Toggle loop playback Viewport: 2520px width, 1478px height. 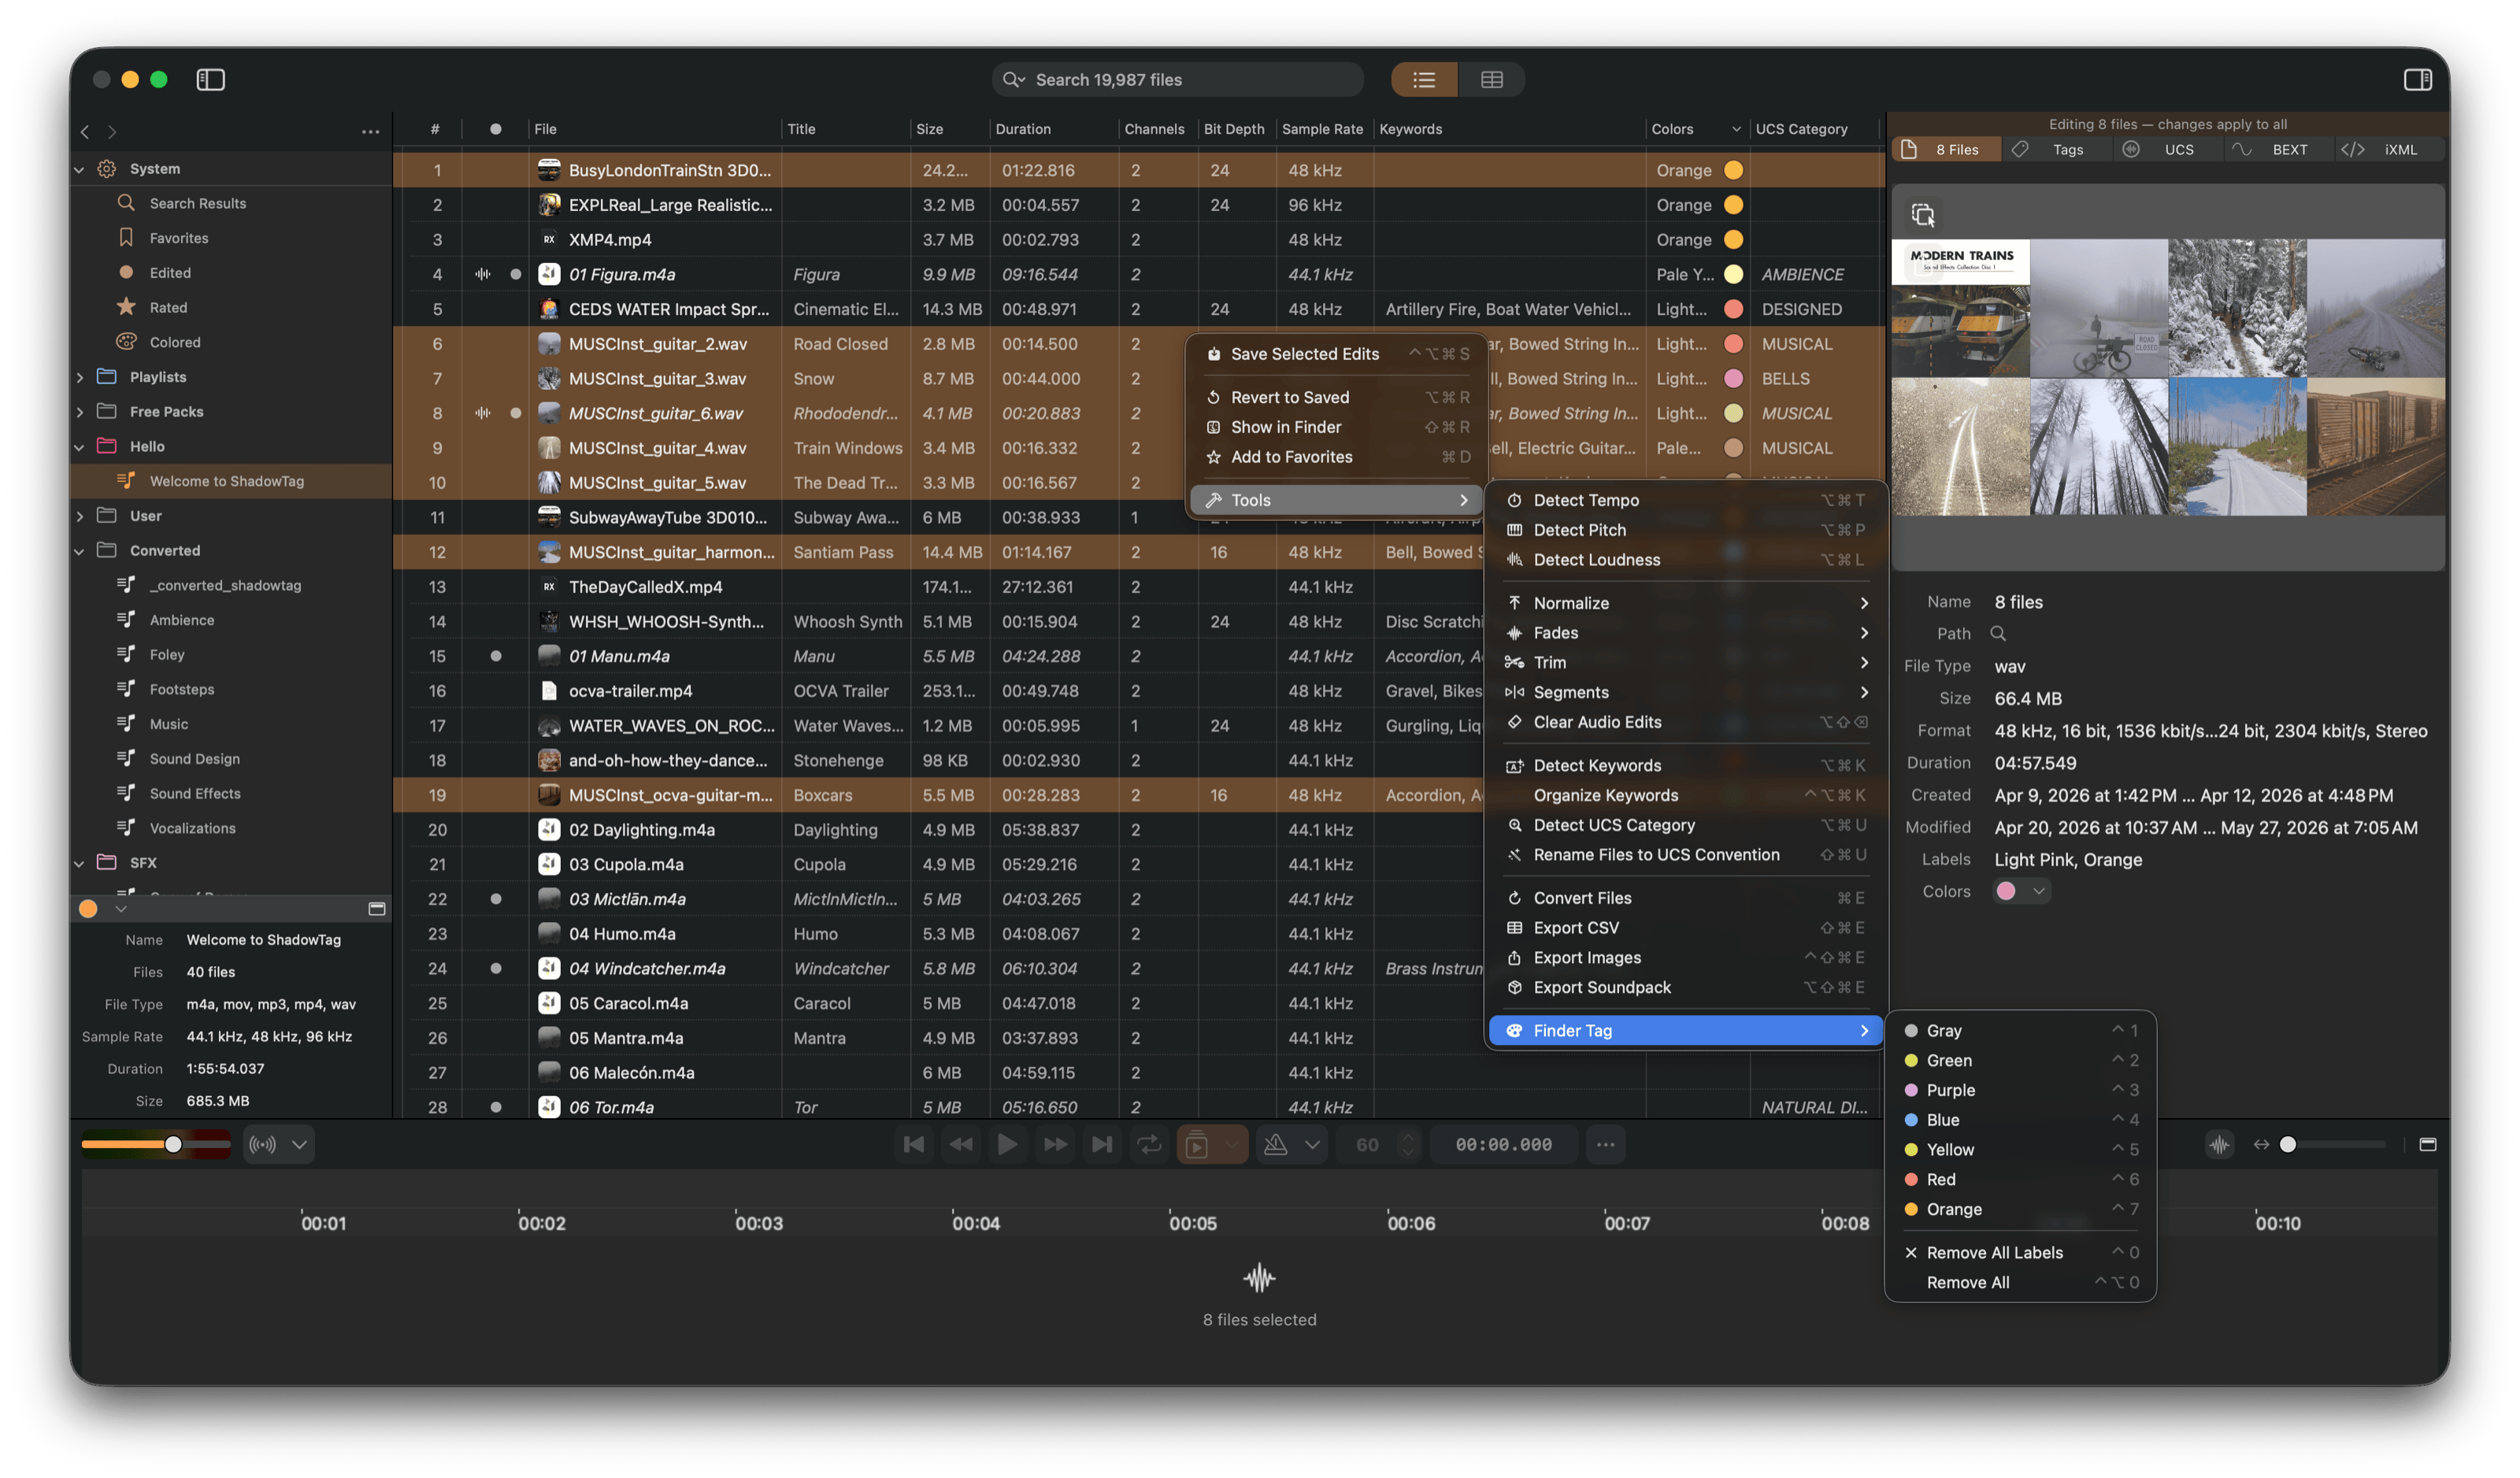[x=1149, y=1144]
